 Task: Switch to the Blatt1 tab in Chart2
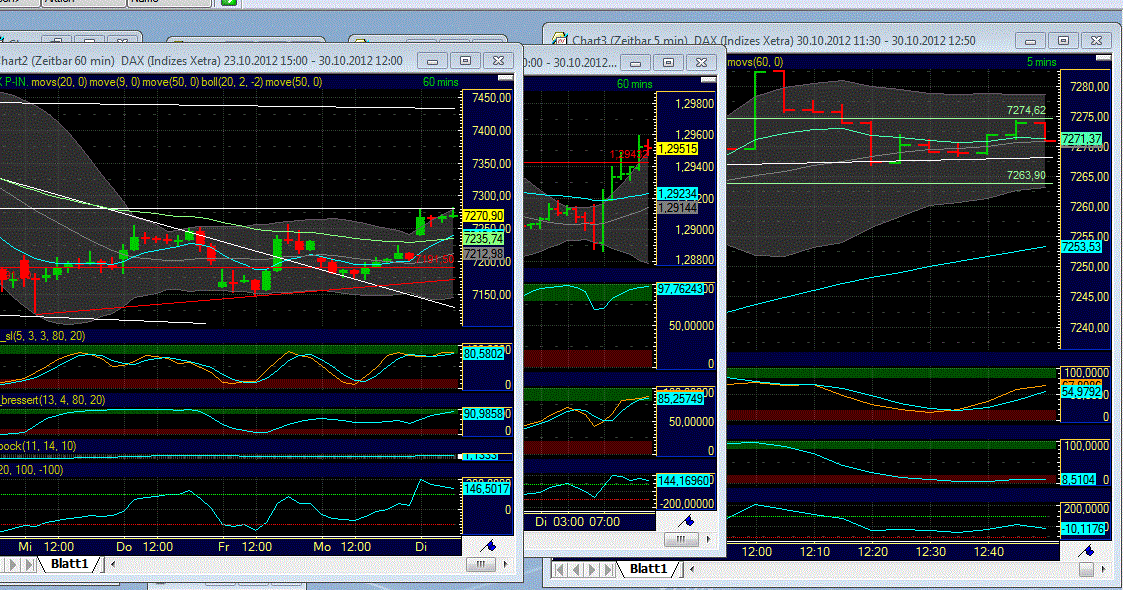pos(70,563)
